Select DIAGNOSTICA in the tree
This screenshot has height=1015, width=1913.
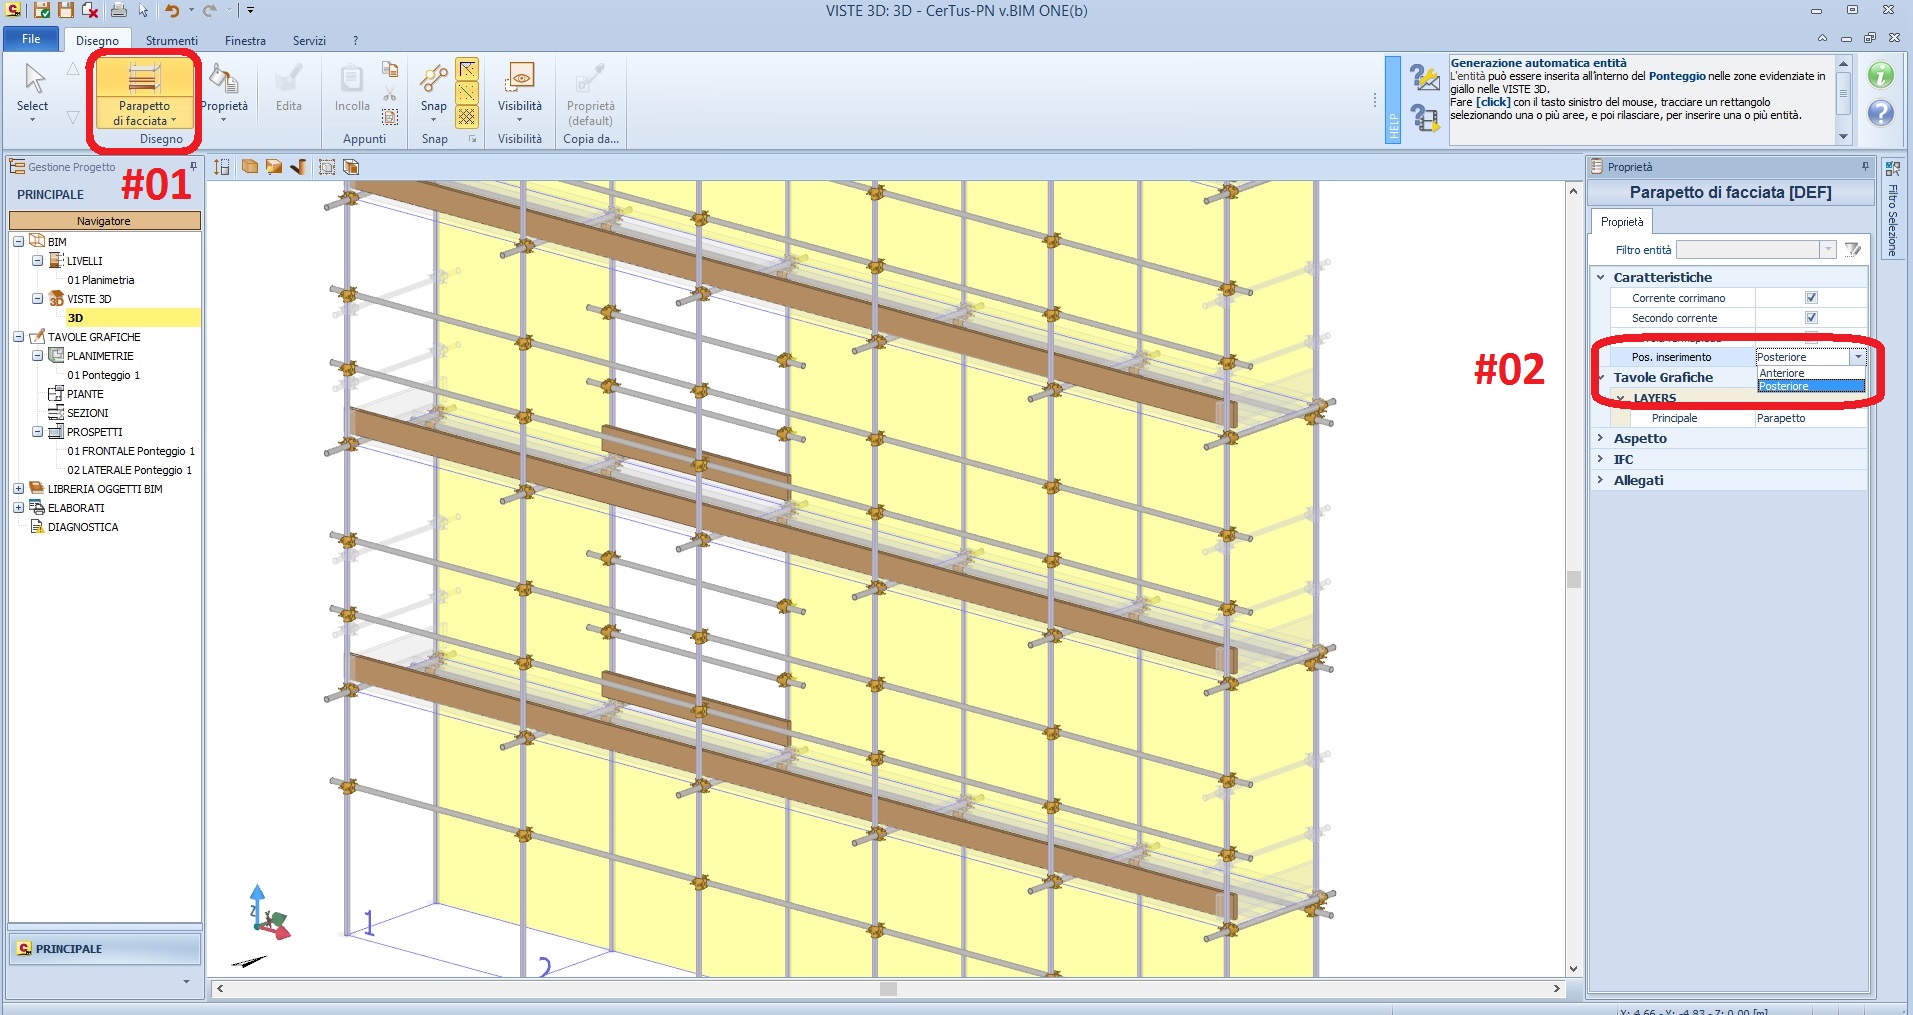[x=83, y=527]
